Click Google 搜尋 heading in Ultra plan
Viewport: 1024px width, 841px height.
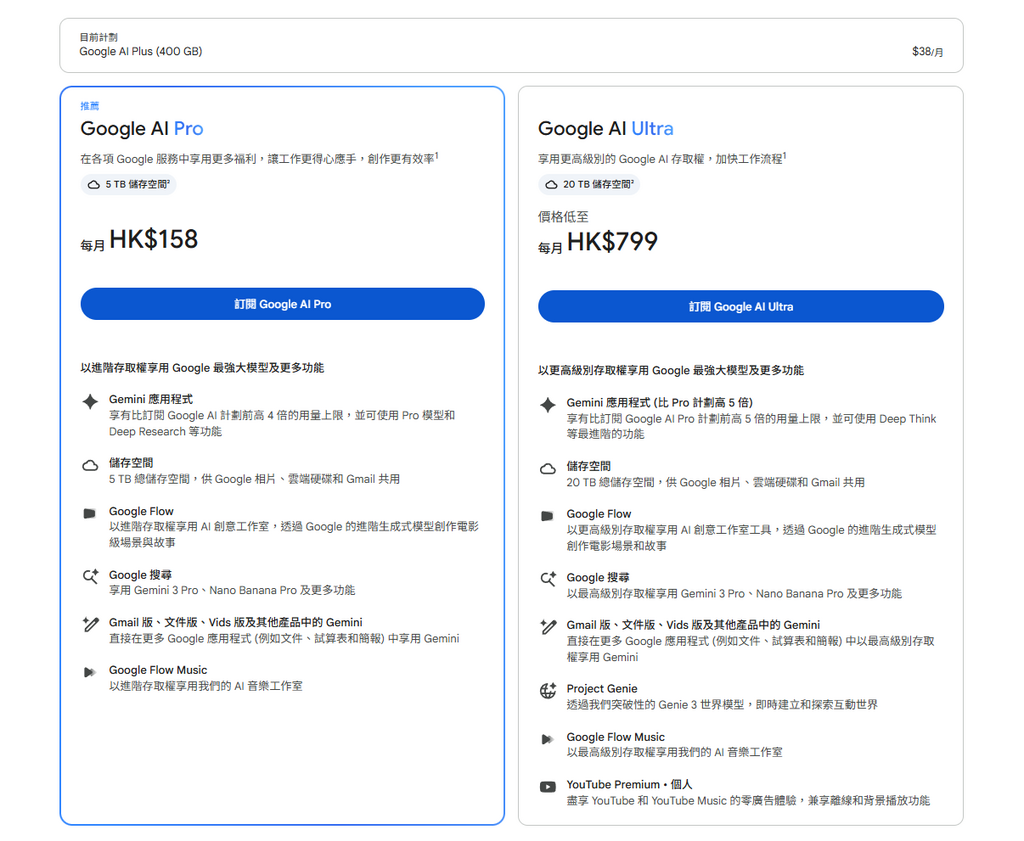(x=598, y=577)
